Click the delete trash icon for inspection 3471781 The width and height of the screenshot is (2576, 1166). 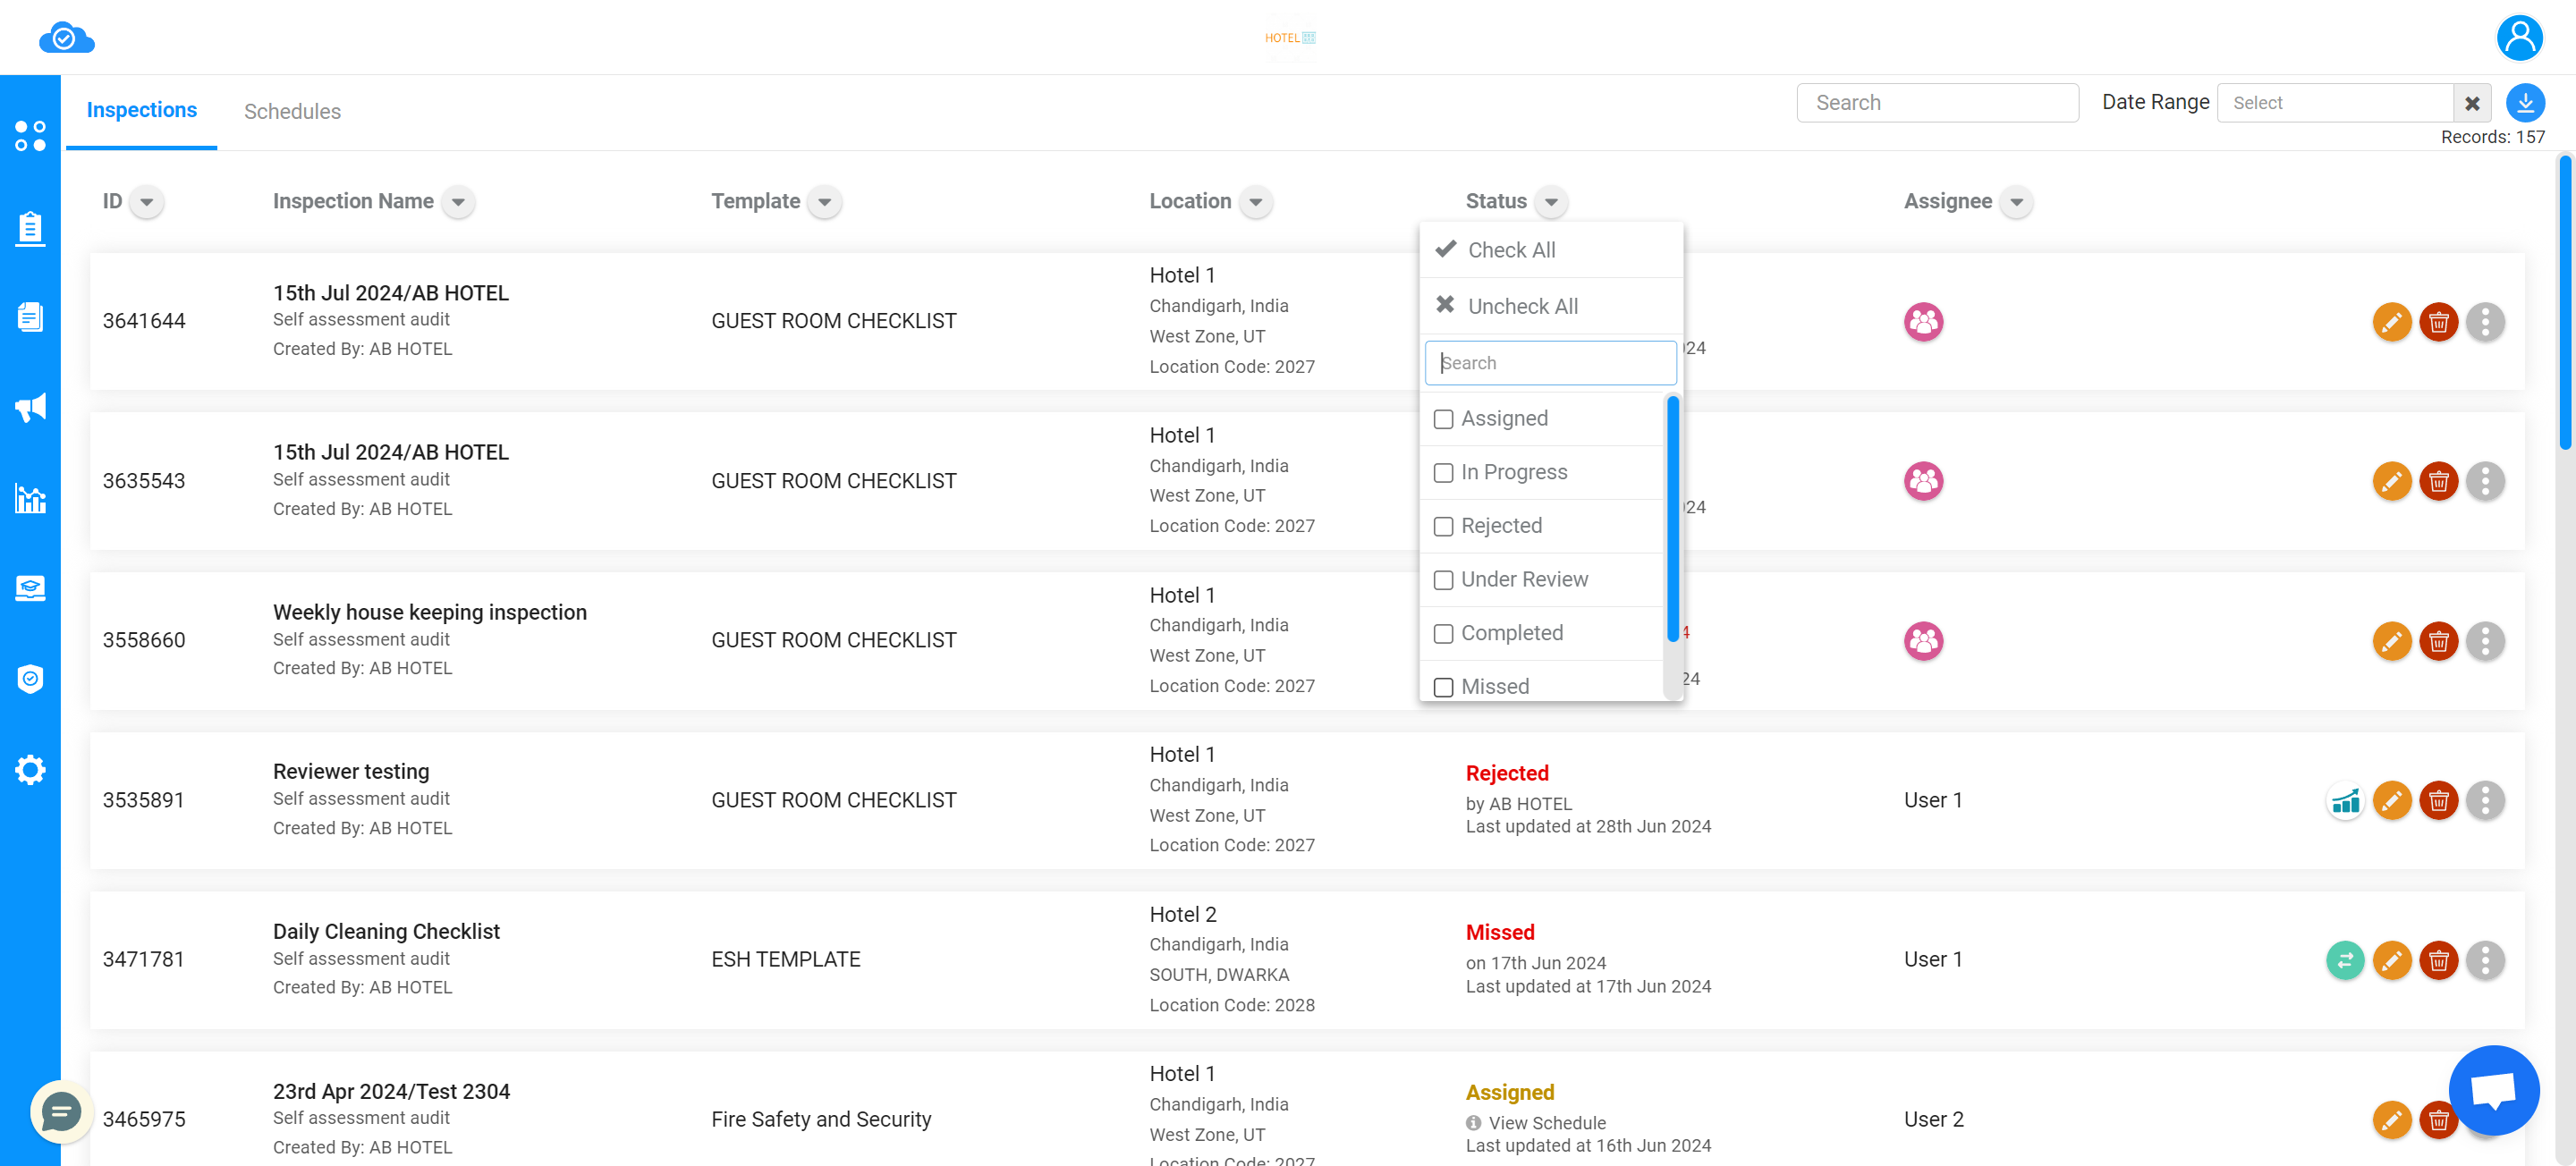click(x=2440, y=960)
